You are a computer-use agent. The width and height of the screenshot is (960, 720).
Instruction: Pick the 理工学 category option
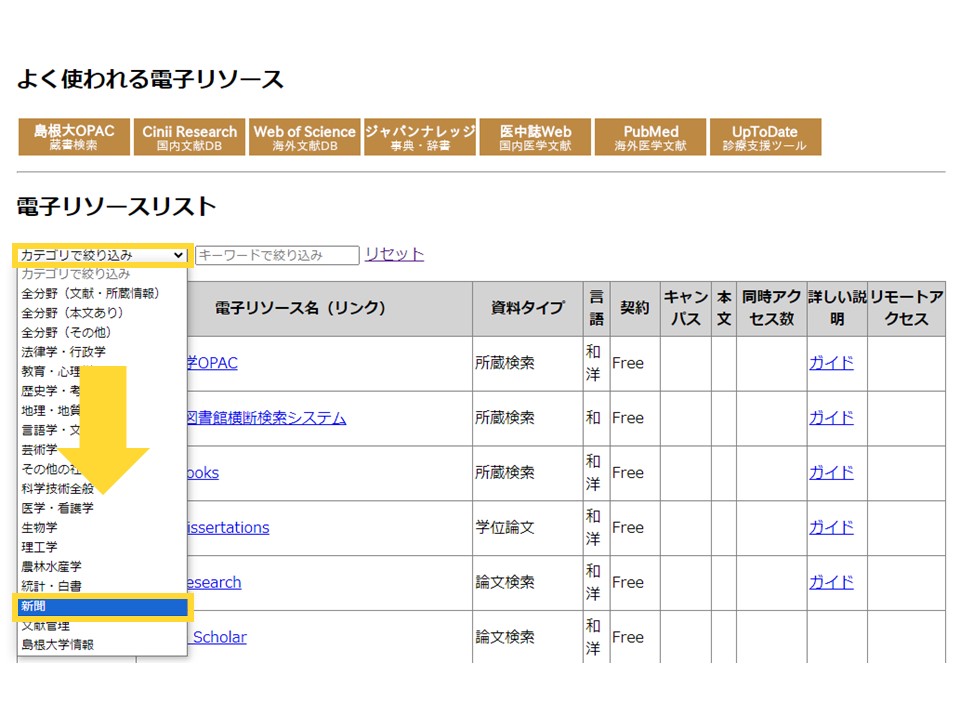pos(102,547)
